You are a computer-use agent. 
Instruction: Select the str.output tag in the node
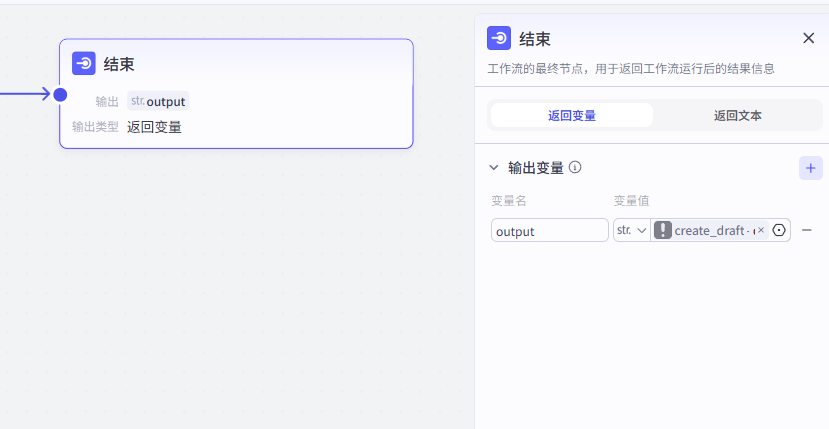pos(158,101)
